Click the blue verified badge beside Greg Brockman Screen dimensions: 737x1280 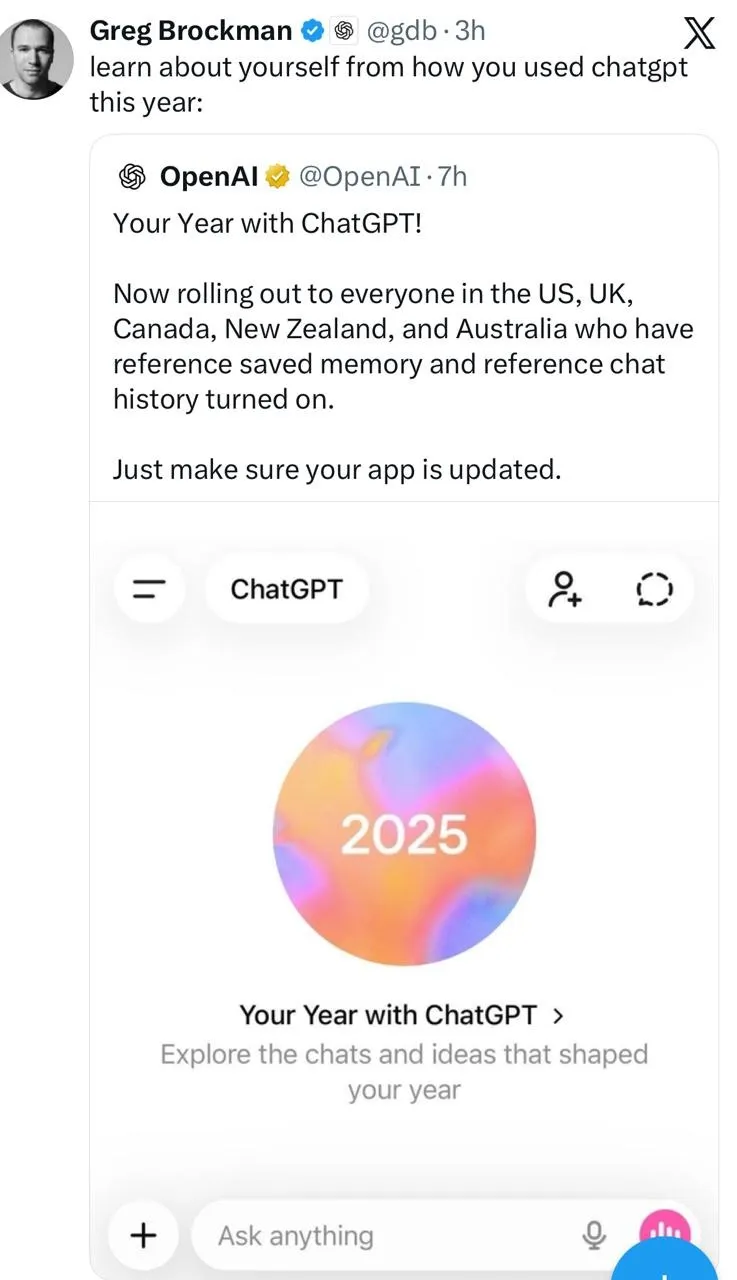(312, 31)
